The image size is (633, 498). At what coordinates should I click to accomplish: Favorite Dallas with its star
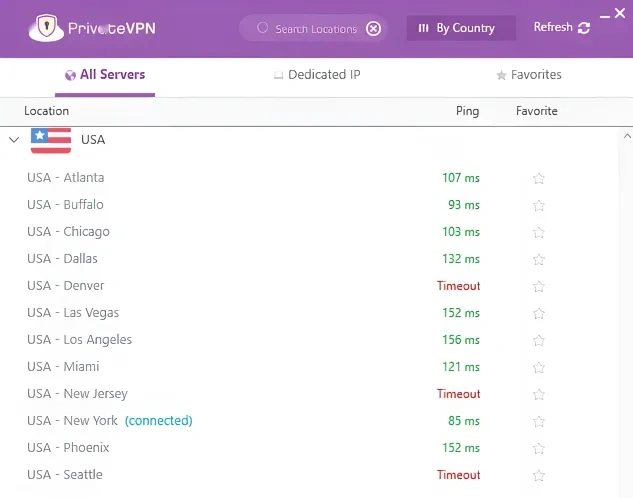pos(539,259)
